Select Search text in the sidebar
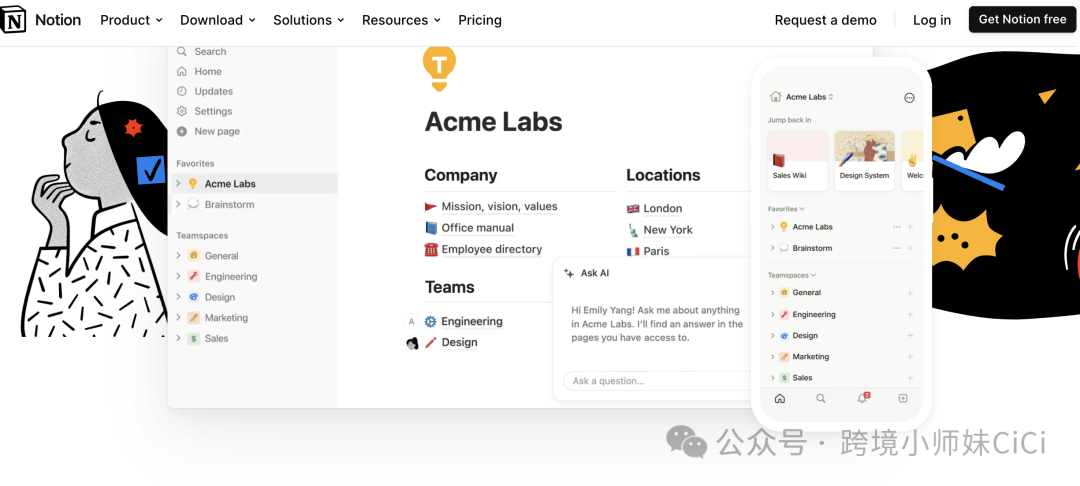The width and height of the screenshot is (1080, 486). [210, 52]
